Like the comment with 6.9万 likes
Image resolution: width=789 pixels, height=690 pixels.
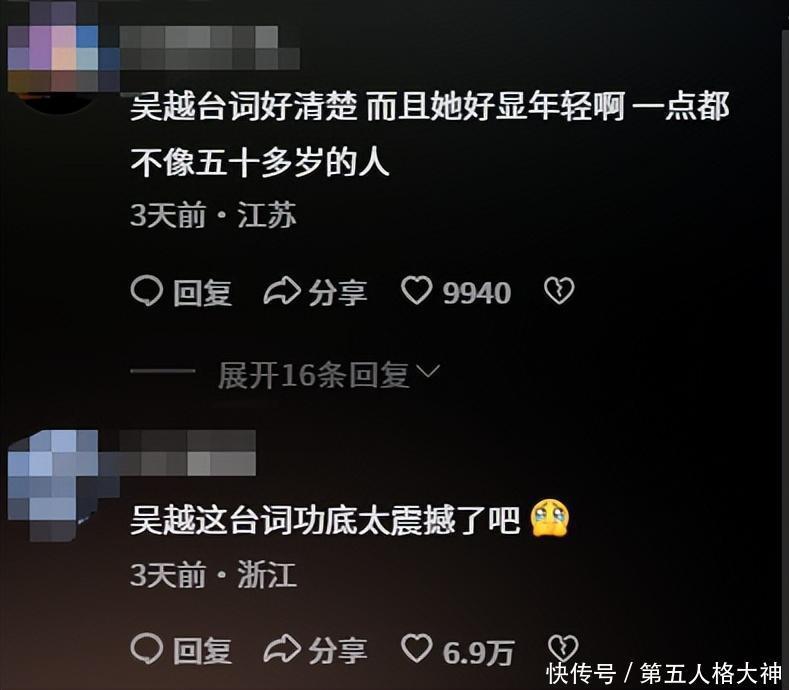(x=416, y=648)
